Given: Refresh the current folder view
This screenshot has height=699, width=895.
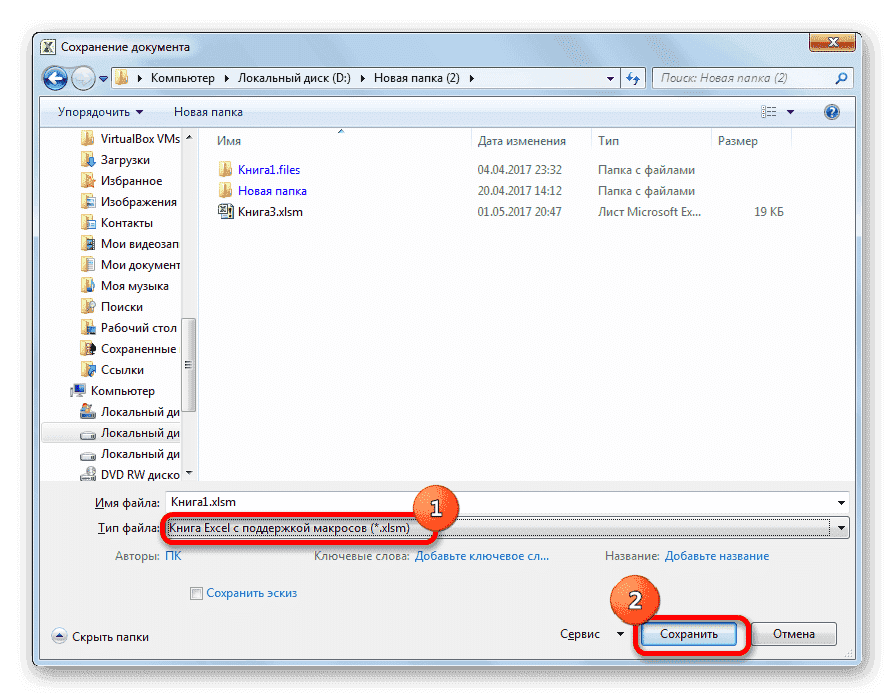Looking at the screenshot, I should [634, 77].
